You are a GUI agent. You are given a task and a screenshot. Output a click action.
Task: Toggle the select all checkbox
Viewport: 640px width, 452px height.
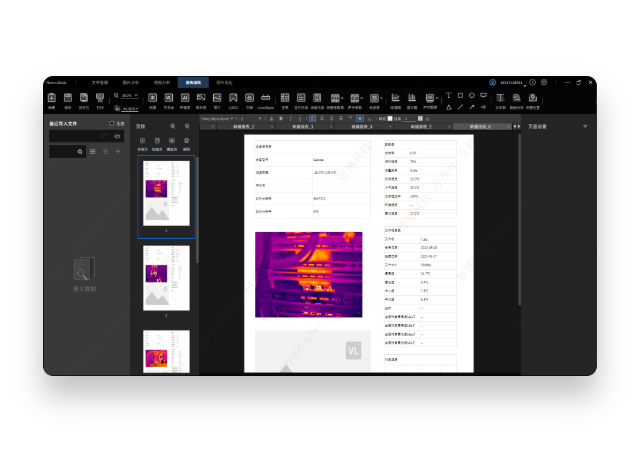(112, 123)
